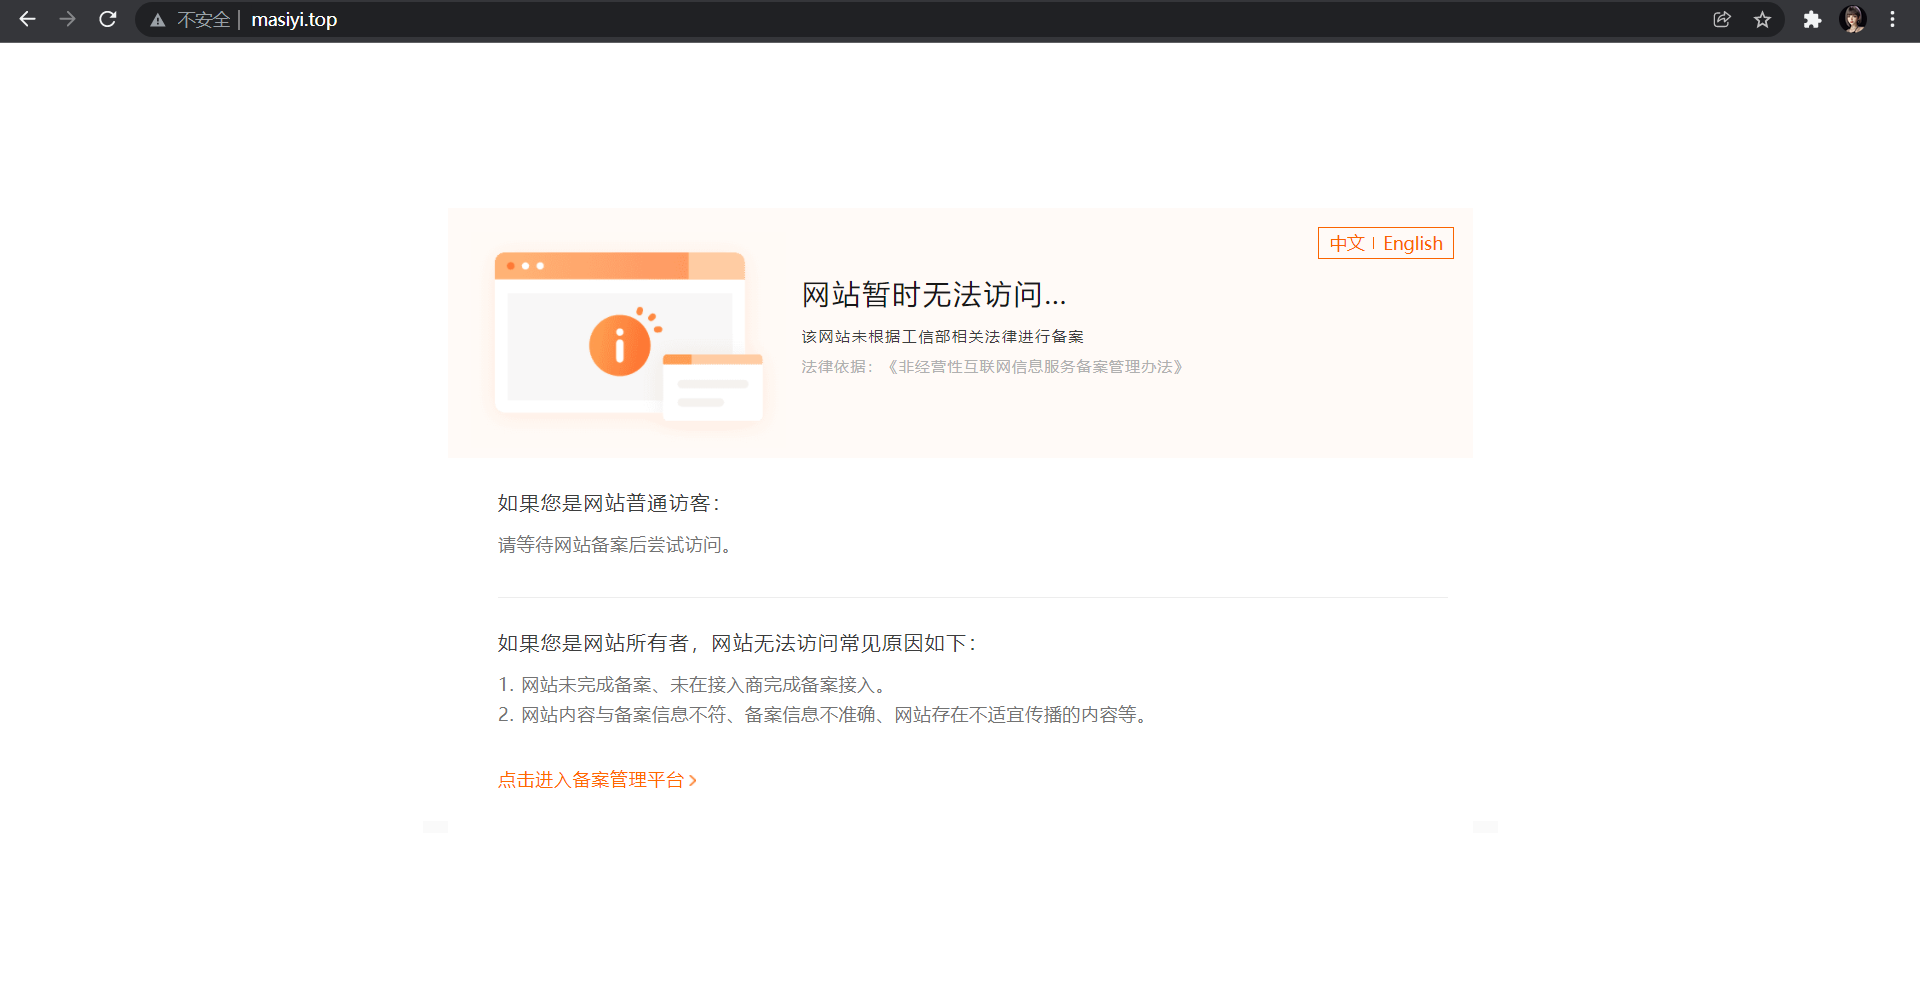
Task: Select 中文 as the page language
Action: (x=1347, y=243)
